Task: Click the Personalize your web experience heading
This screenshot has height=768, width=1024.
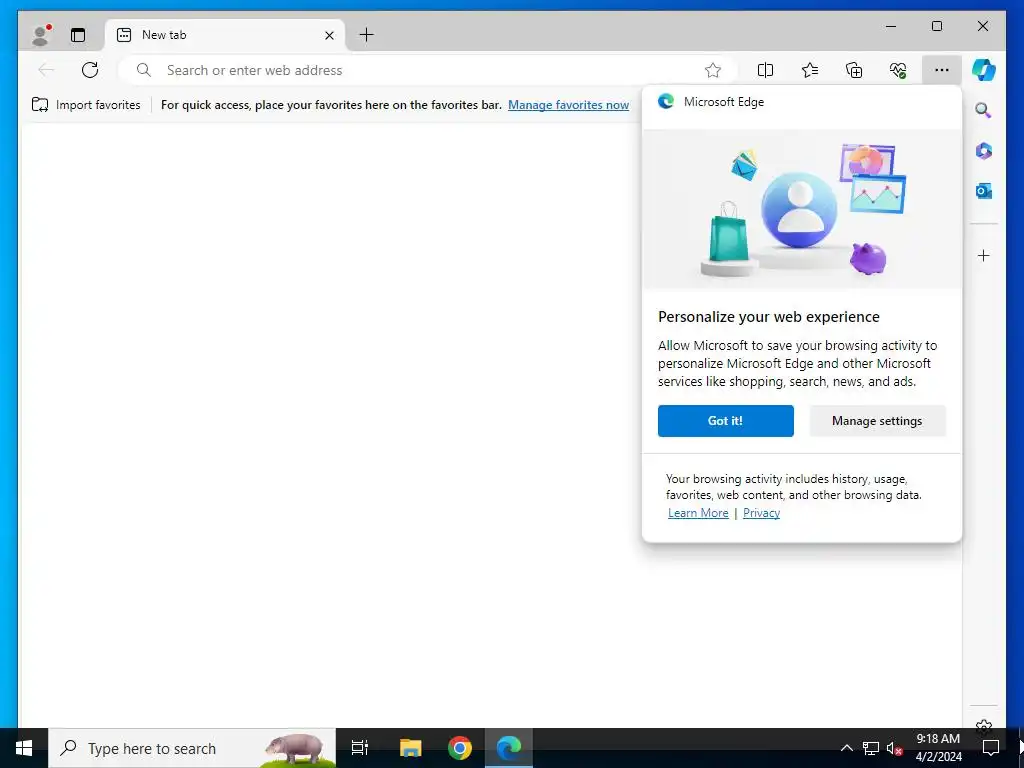Action: [x=769, y=317]
